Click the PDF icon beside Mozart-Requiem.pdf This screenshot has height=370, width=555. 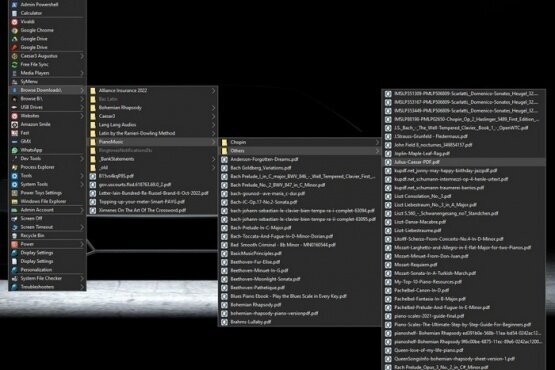pyautogui.click(x=388, y=265)
